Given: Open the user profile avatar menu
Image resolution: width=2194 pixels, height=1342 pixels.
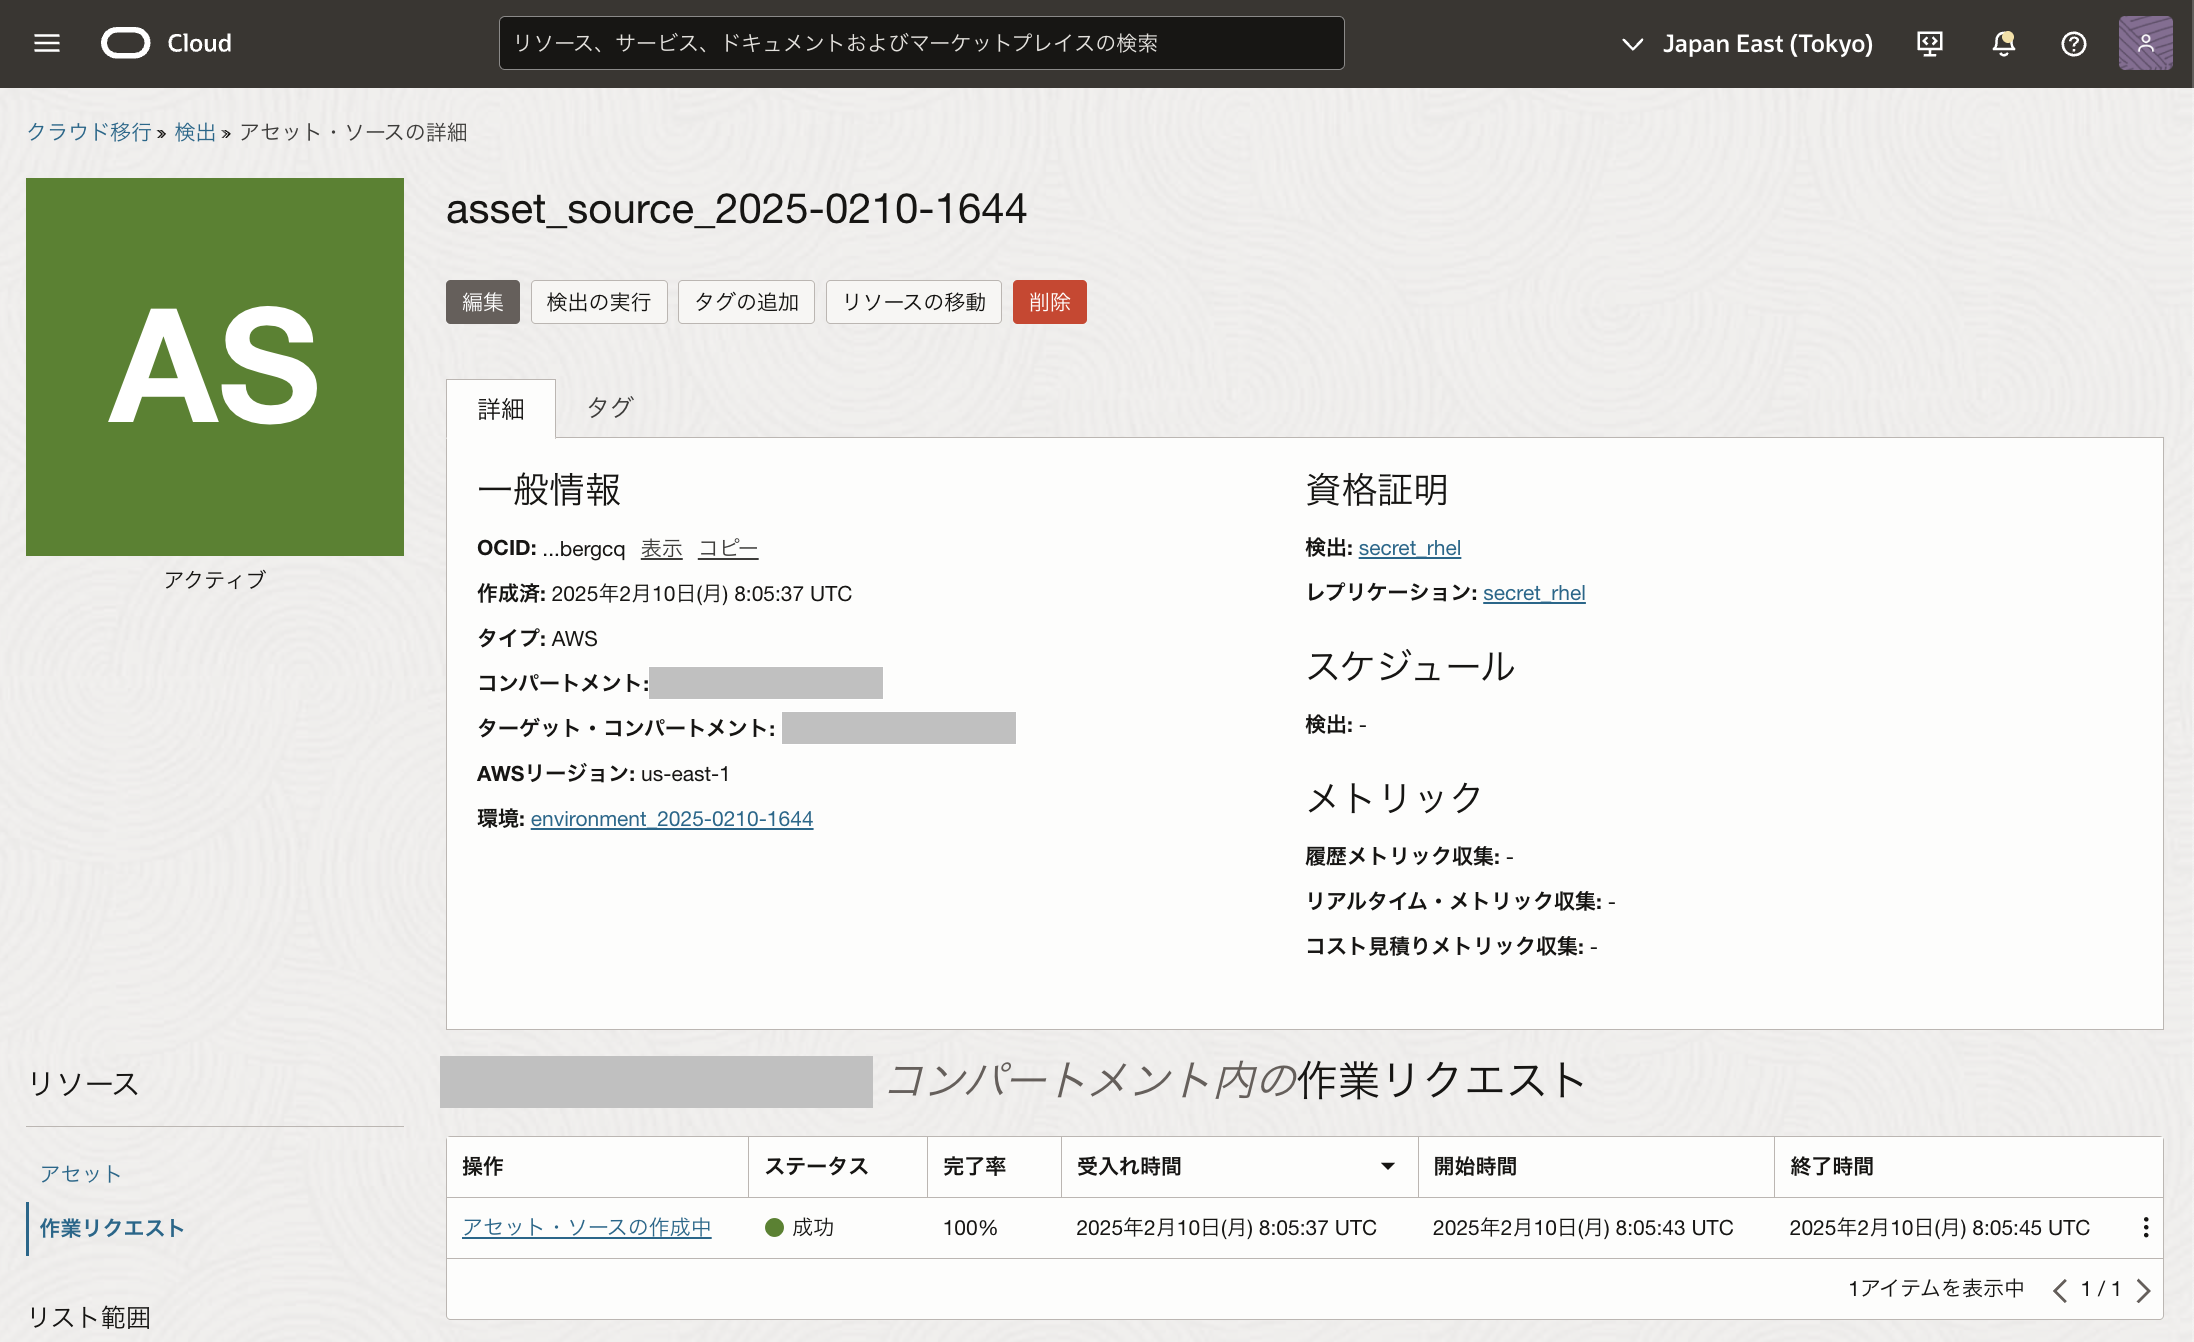Looking at the screenshot, I should tap(2144, 43).
